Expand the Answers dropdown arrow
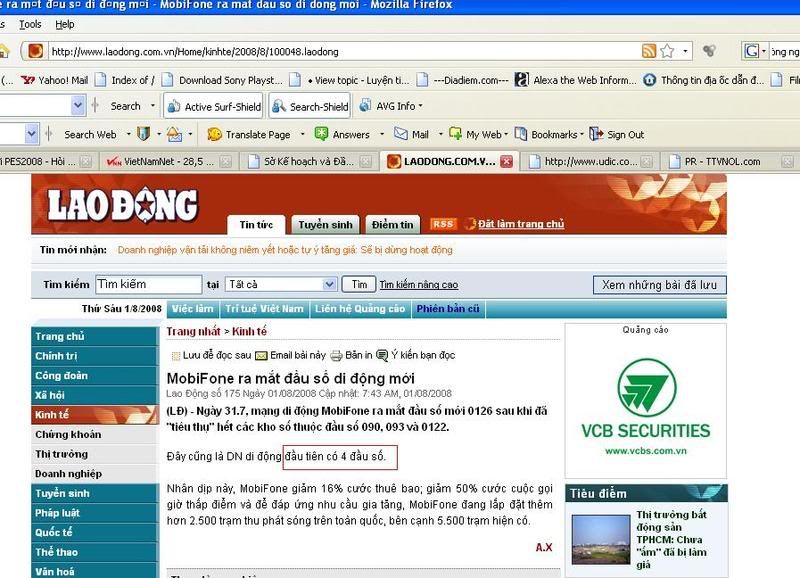800x578 pixels. 382,135
